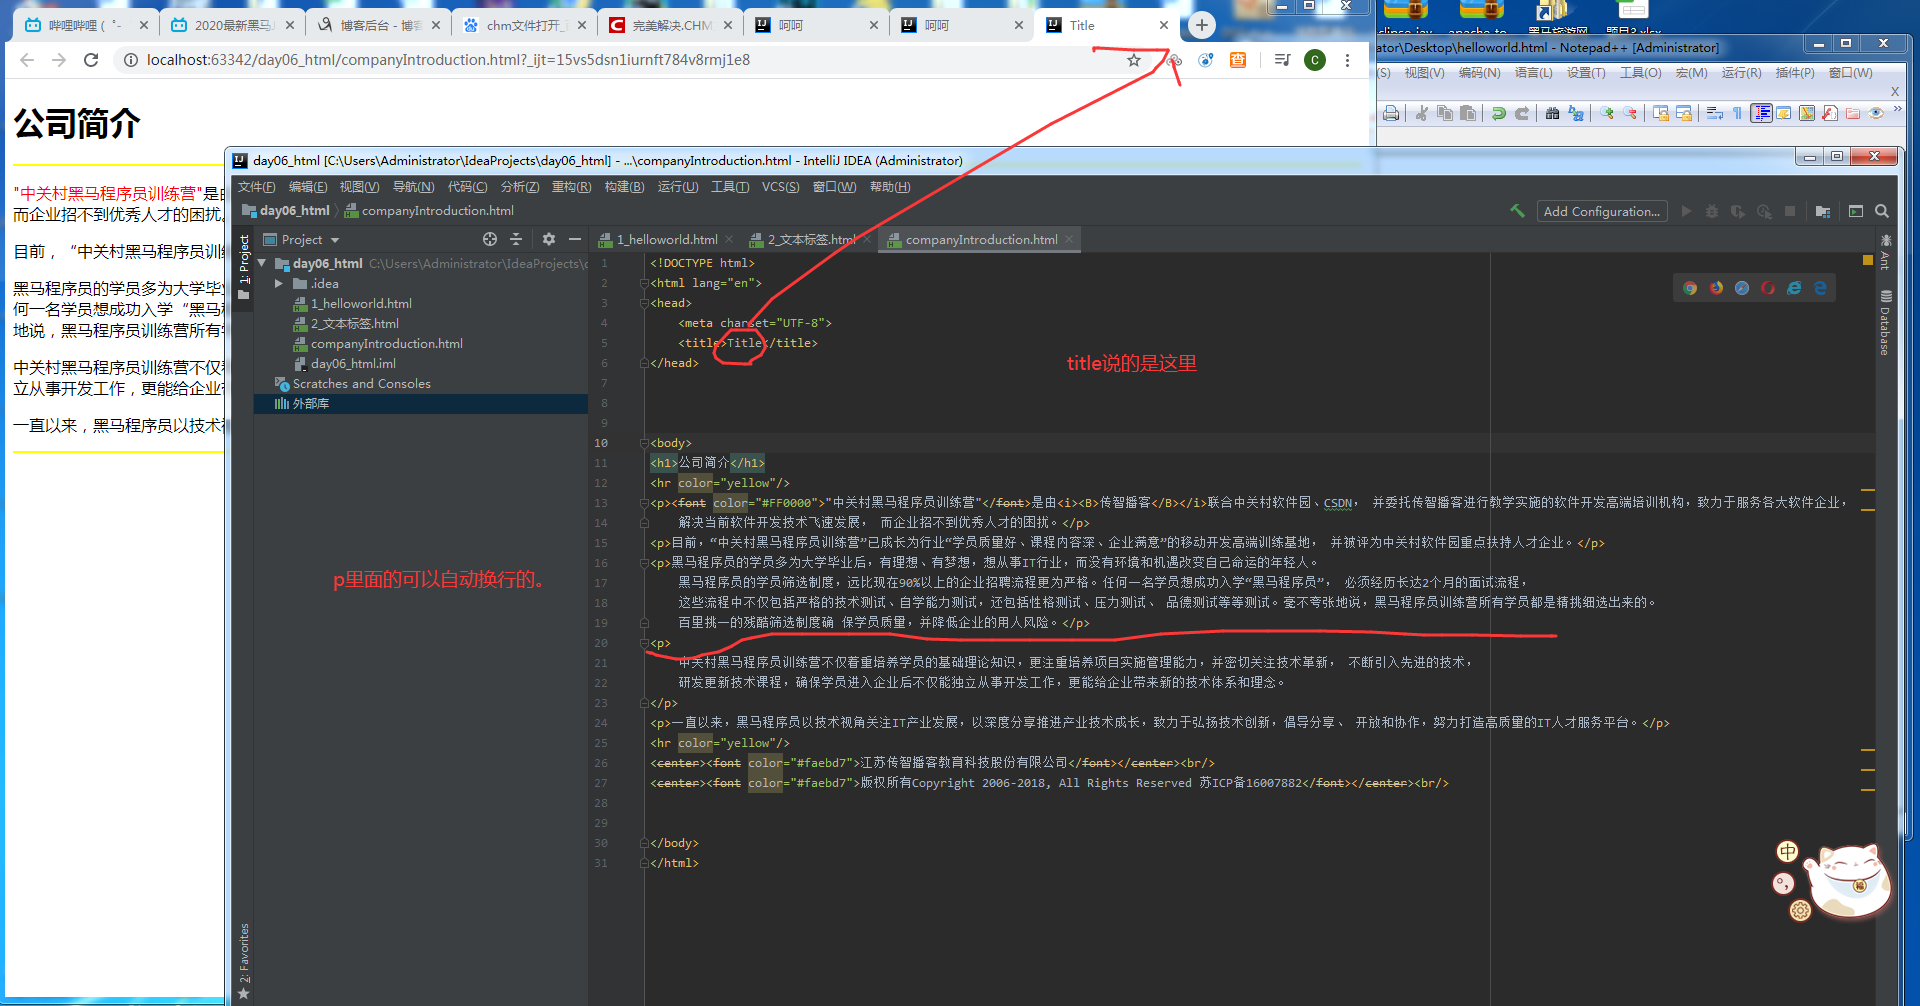This screenshot has width=1920, height=1006.
Task: Click the Cut scissors icon in Notepad++
Action: tap(1421, 113)
